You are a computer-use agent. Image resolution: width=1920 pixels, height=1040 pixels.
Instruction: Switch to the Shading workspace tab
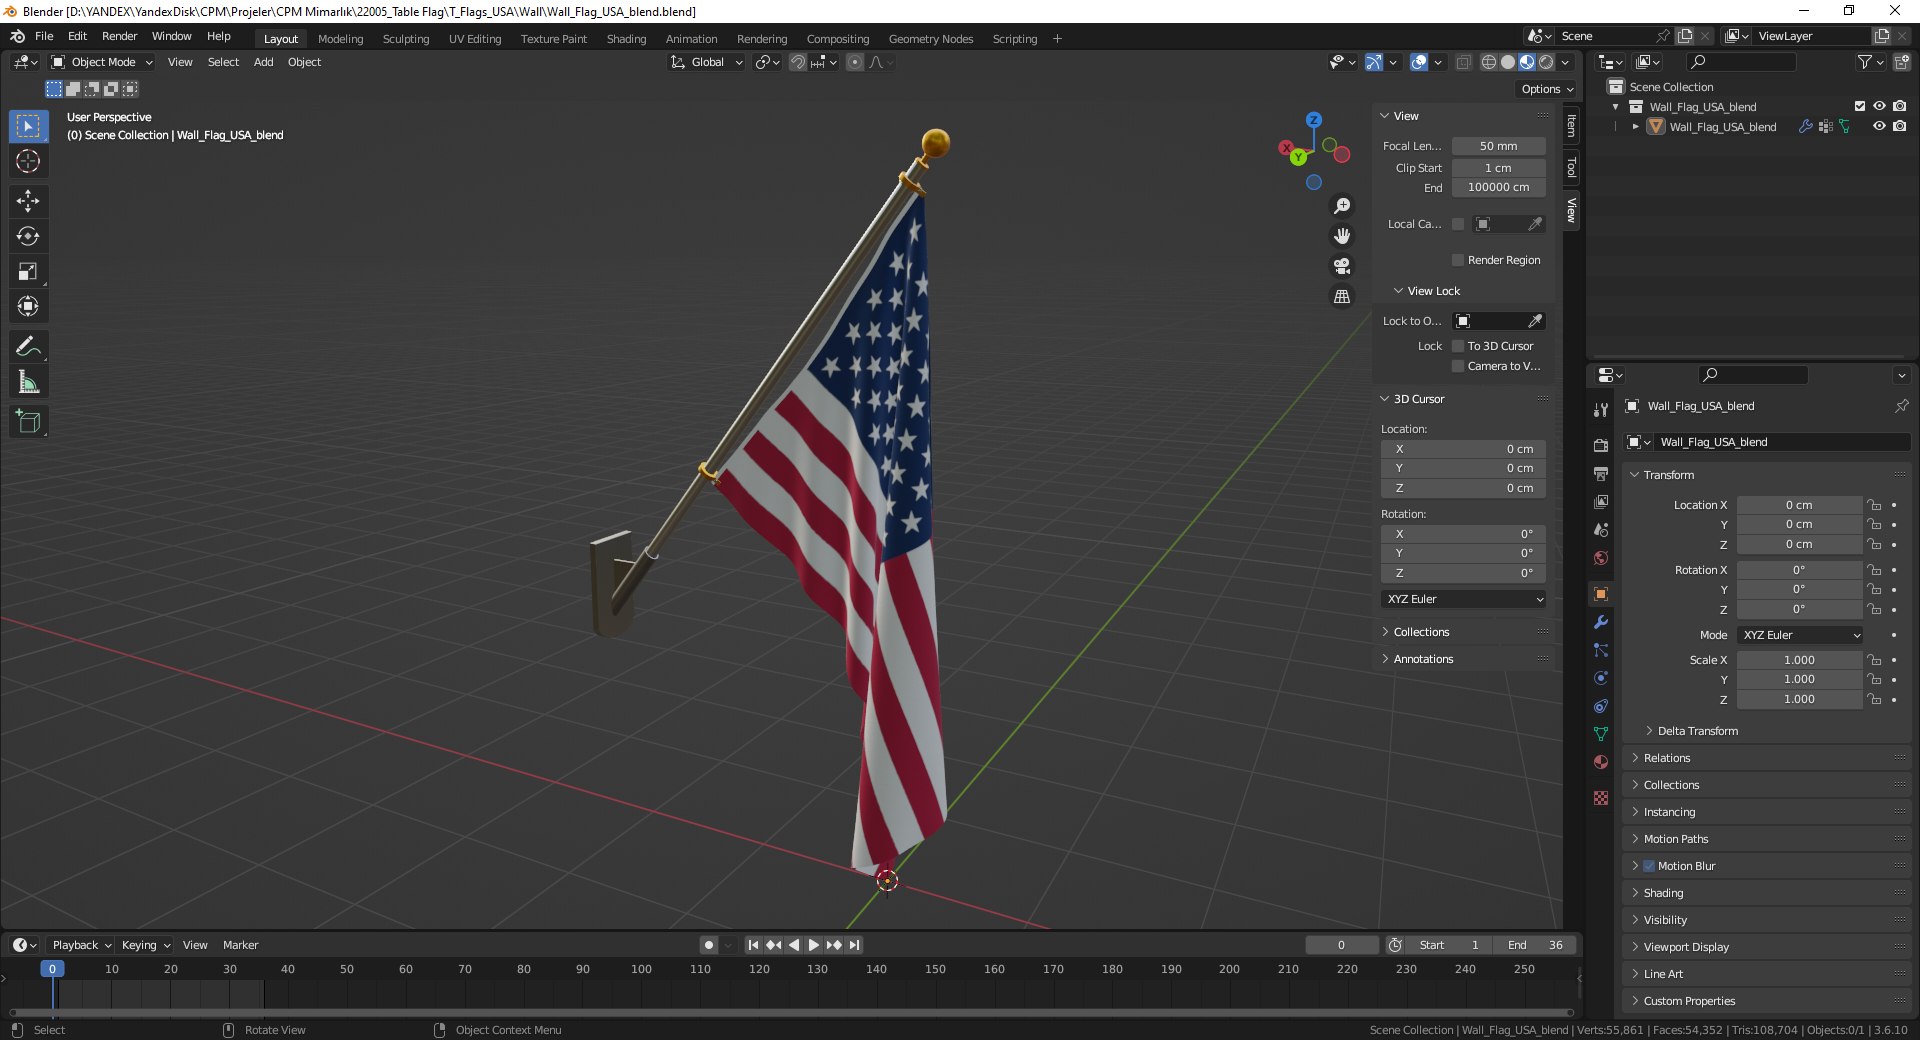pos(626,39)
